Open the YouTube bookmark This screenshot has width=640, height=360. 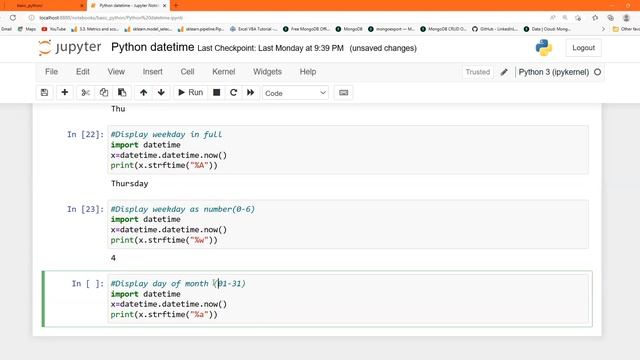coord(53,29)
